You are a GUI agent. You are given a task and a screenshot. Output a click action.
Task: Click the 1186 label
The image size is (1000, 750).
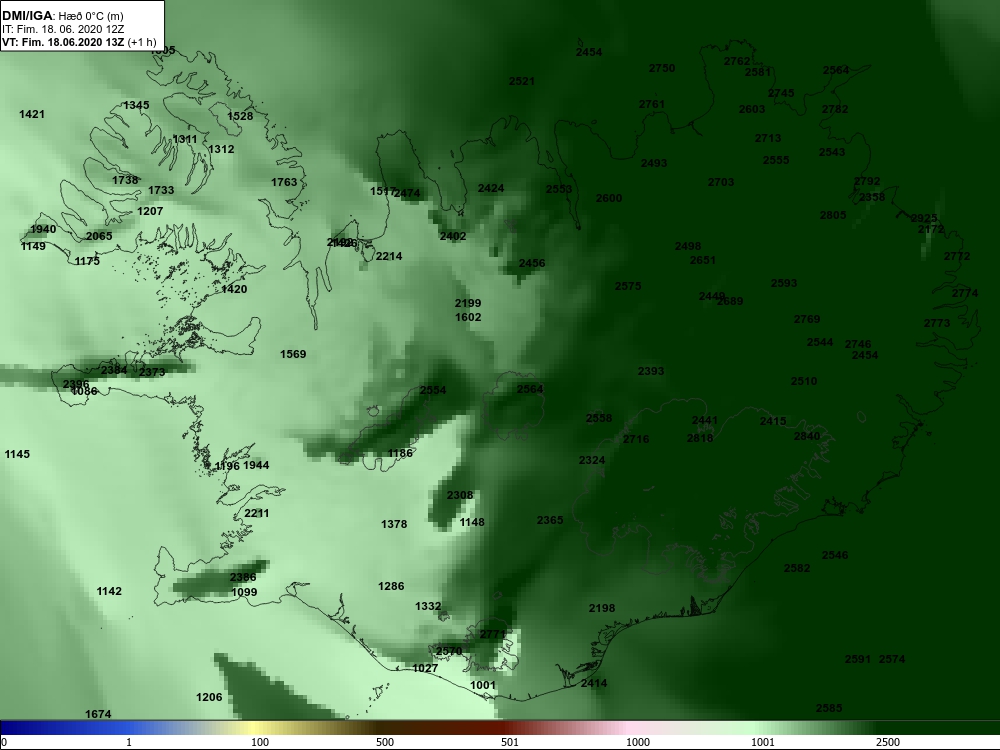pos(401,453)
